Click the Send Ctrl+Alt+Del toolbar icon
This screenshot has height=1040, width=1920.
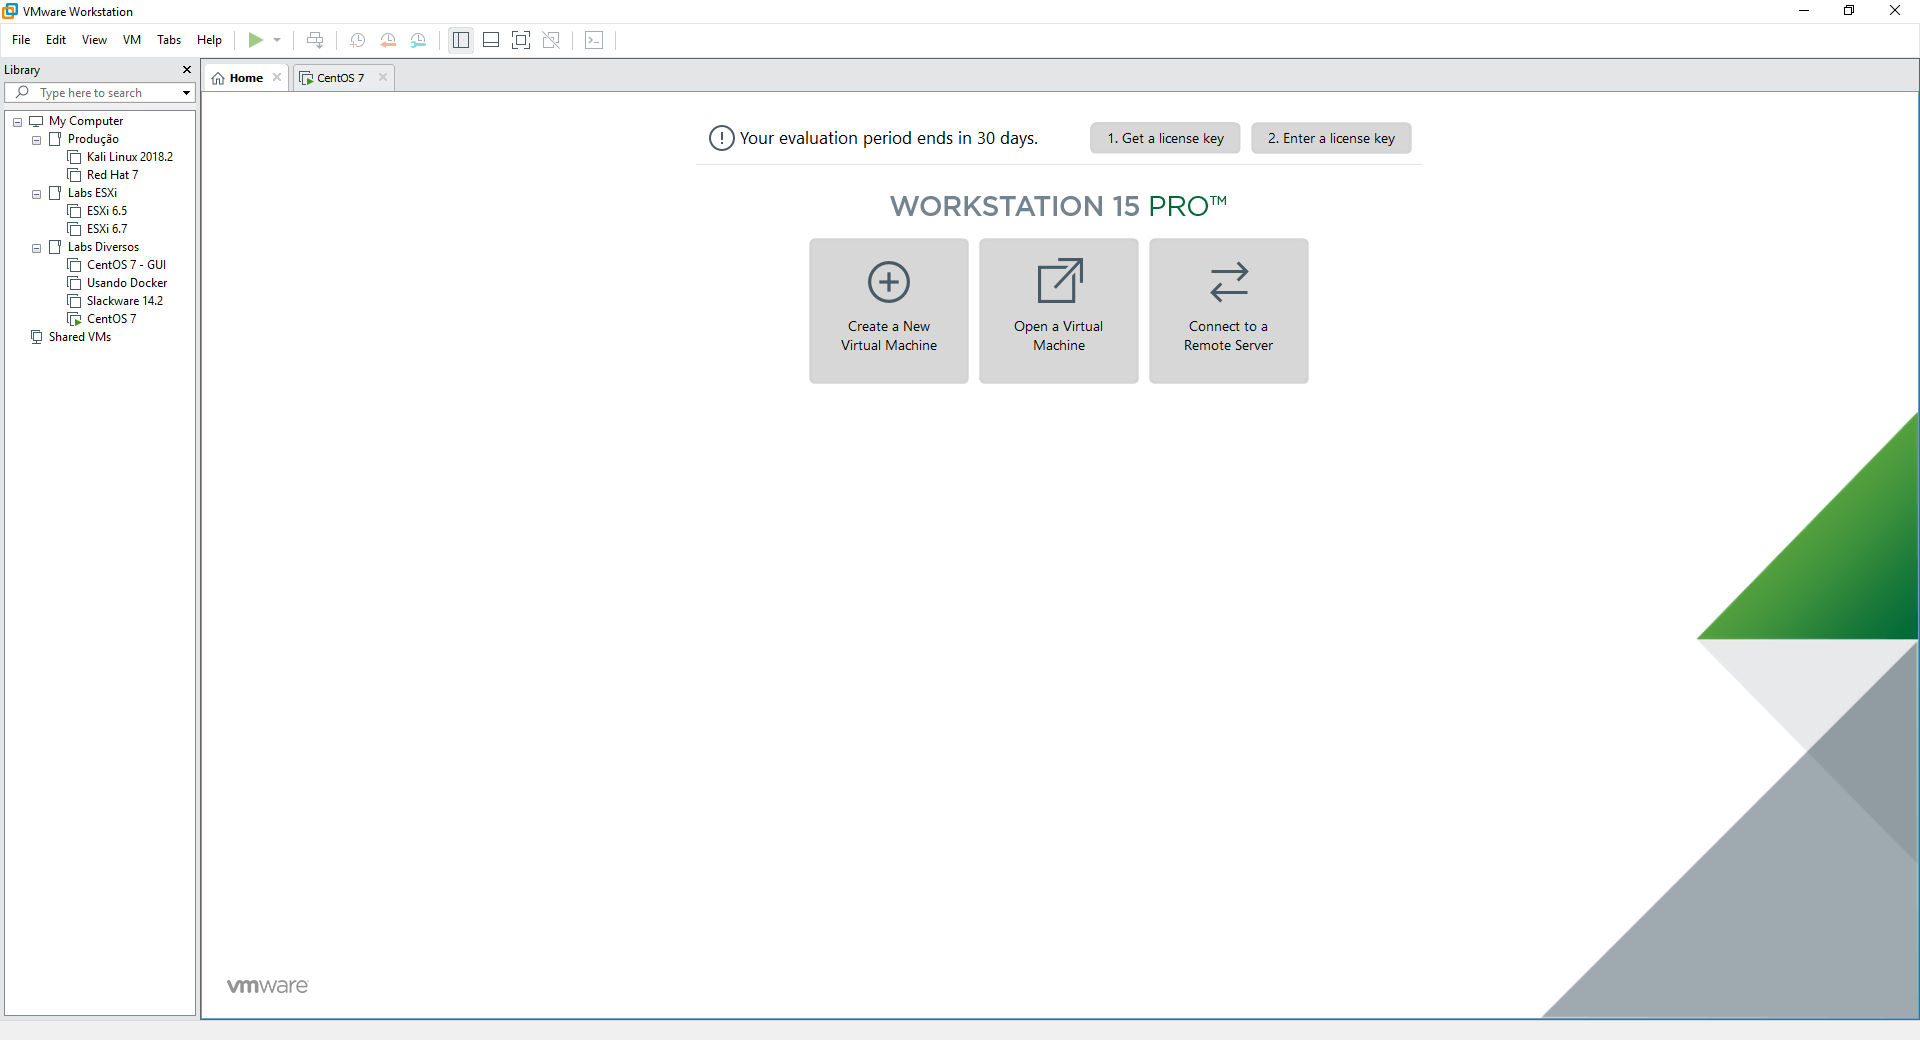tap(315, 40)
